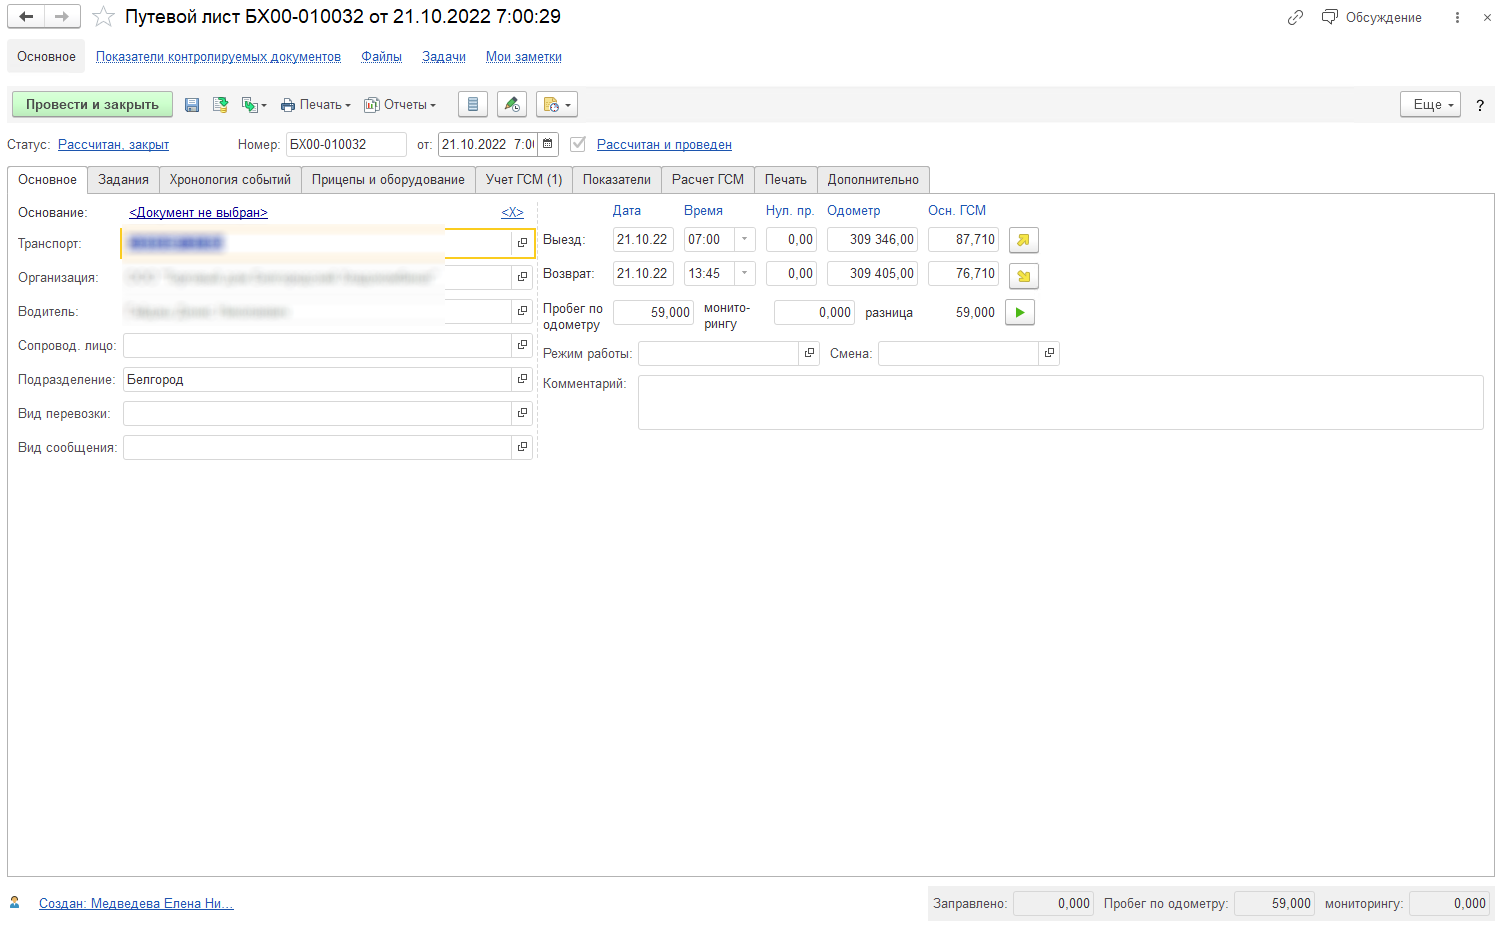Open selection button of Подразделение field
Image resolution: width=1510 pixels, height=929 pixels.
[x=522, y=379]
